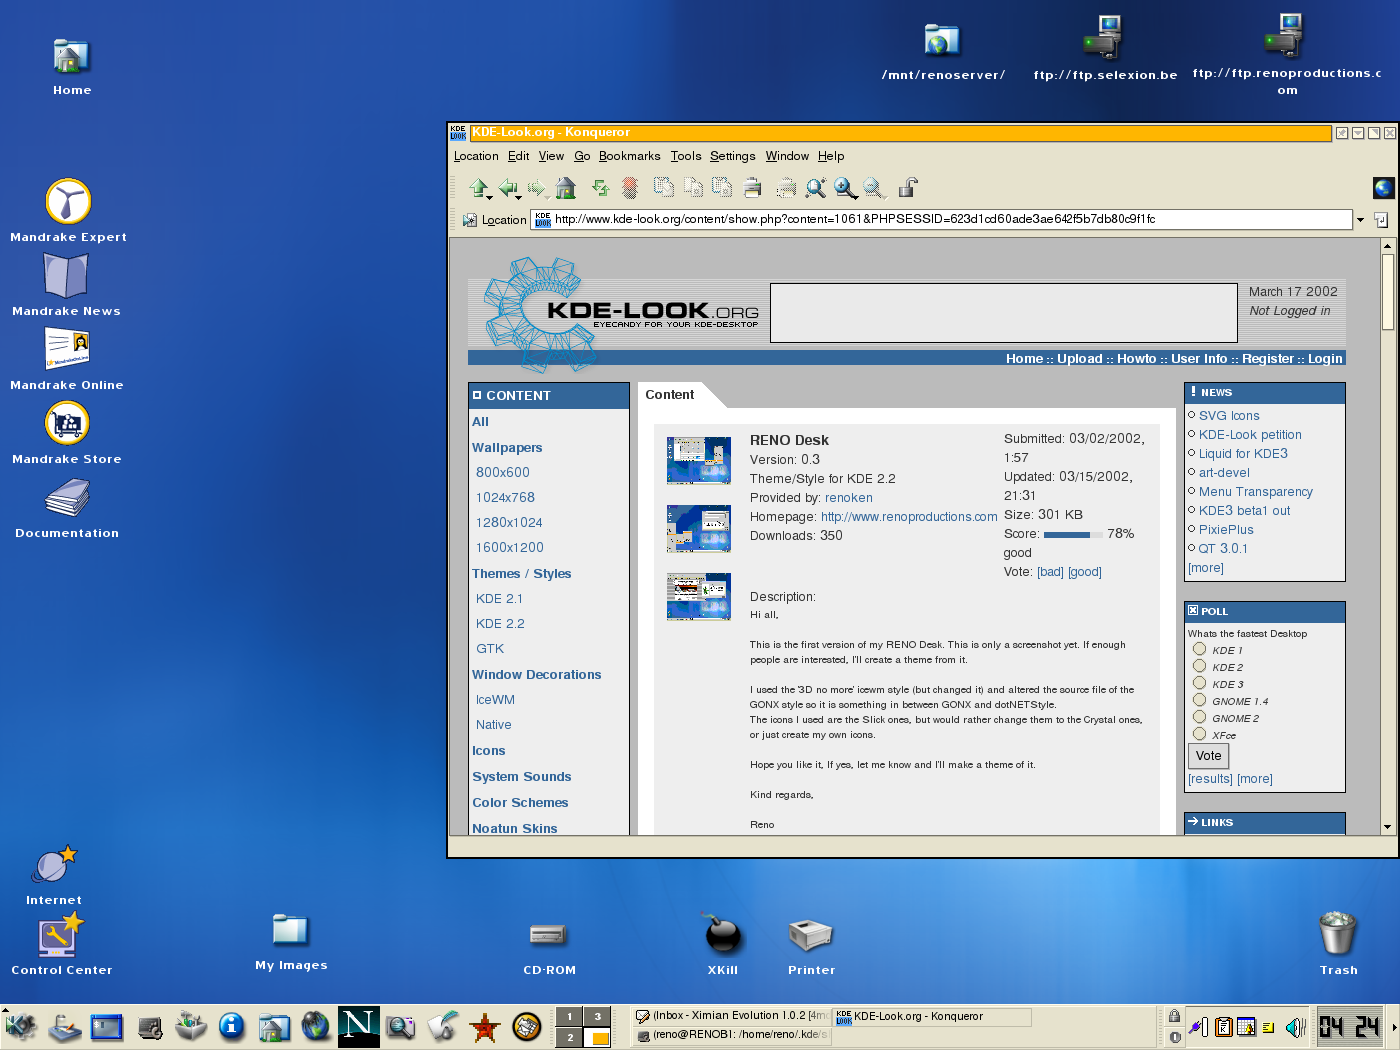Open the Control Center desktop icon
The height and width of the screenshot is (1050, 1400).
pos(60,935)
